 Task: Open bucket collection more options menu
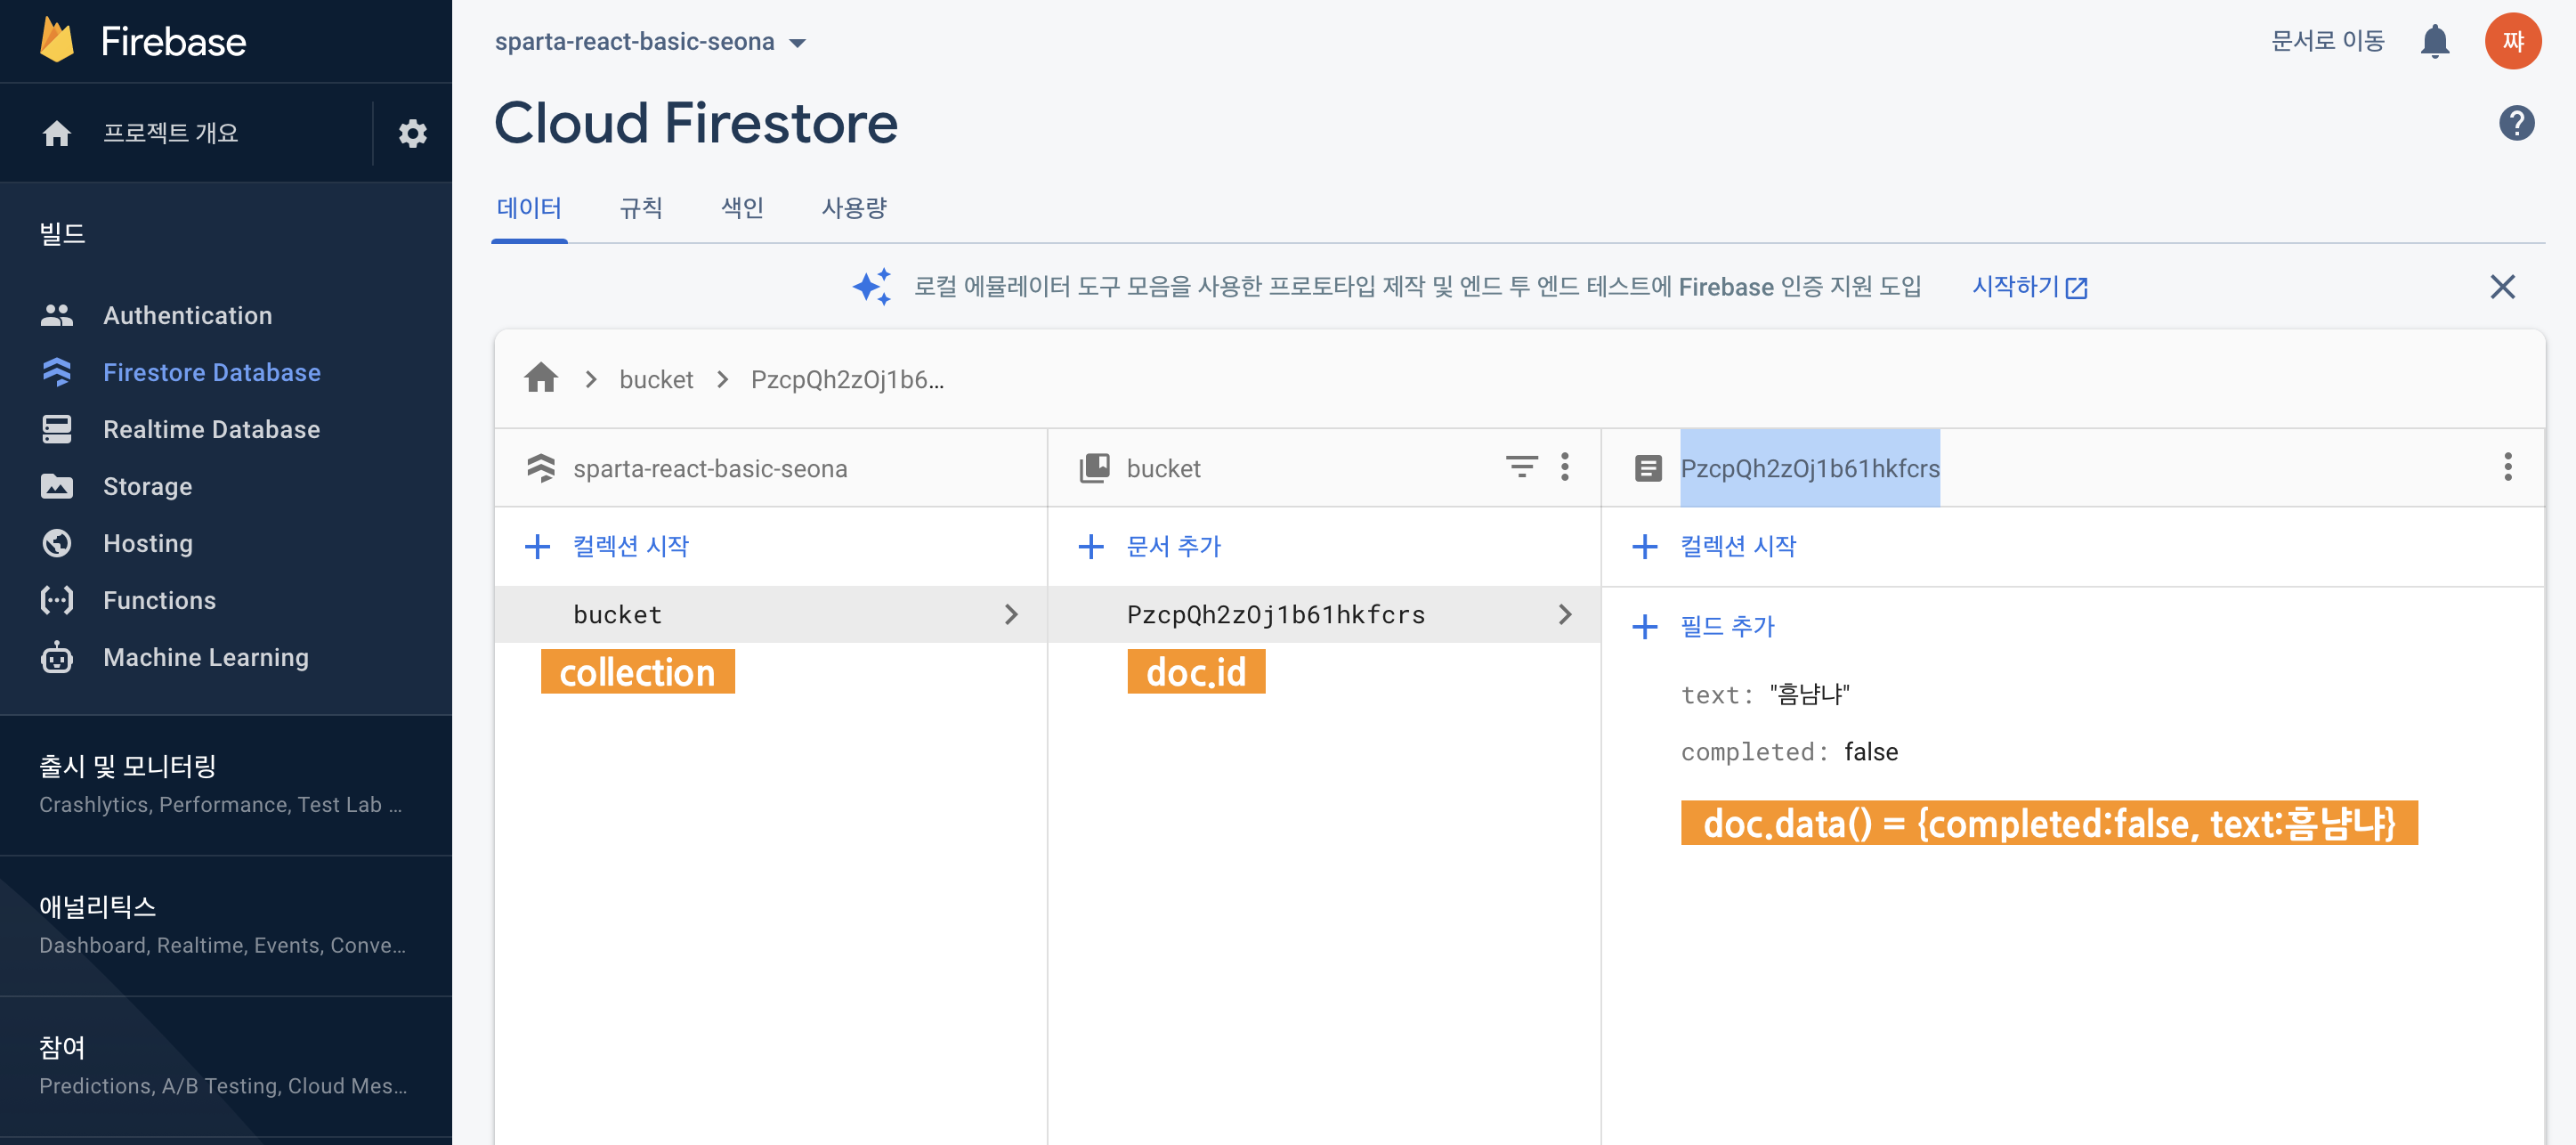[x=1565, y=467]
